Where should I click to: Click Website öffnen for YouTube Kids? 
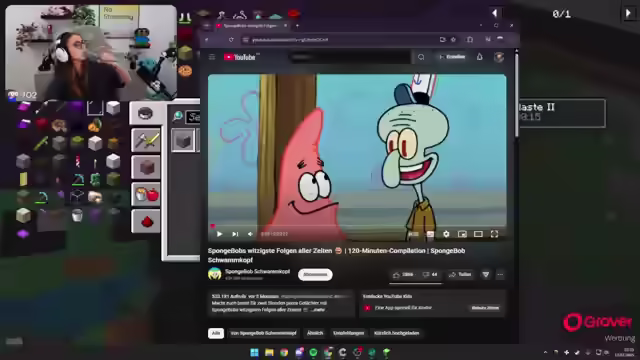pos(485,308)
